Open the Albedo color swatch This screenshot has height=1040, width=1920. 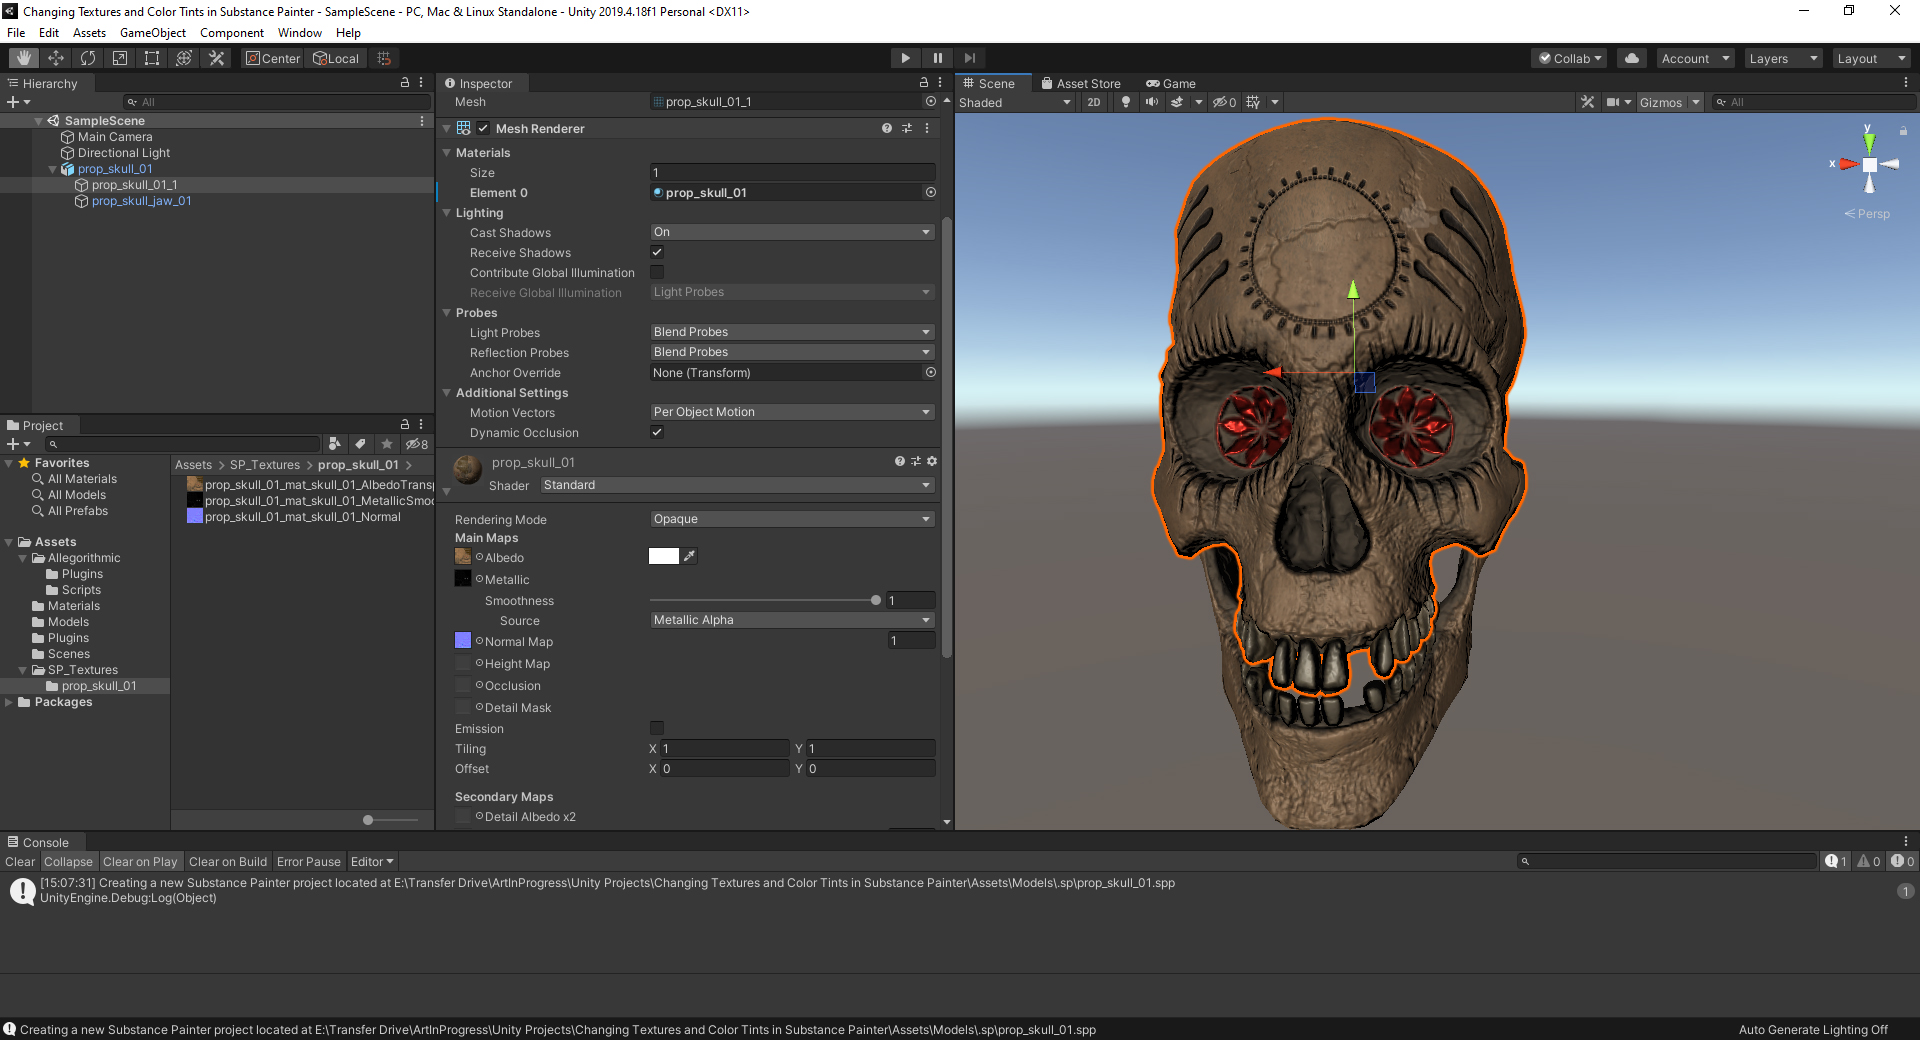(x=663, y=557)
